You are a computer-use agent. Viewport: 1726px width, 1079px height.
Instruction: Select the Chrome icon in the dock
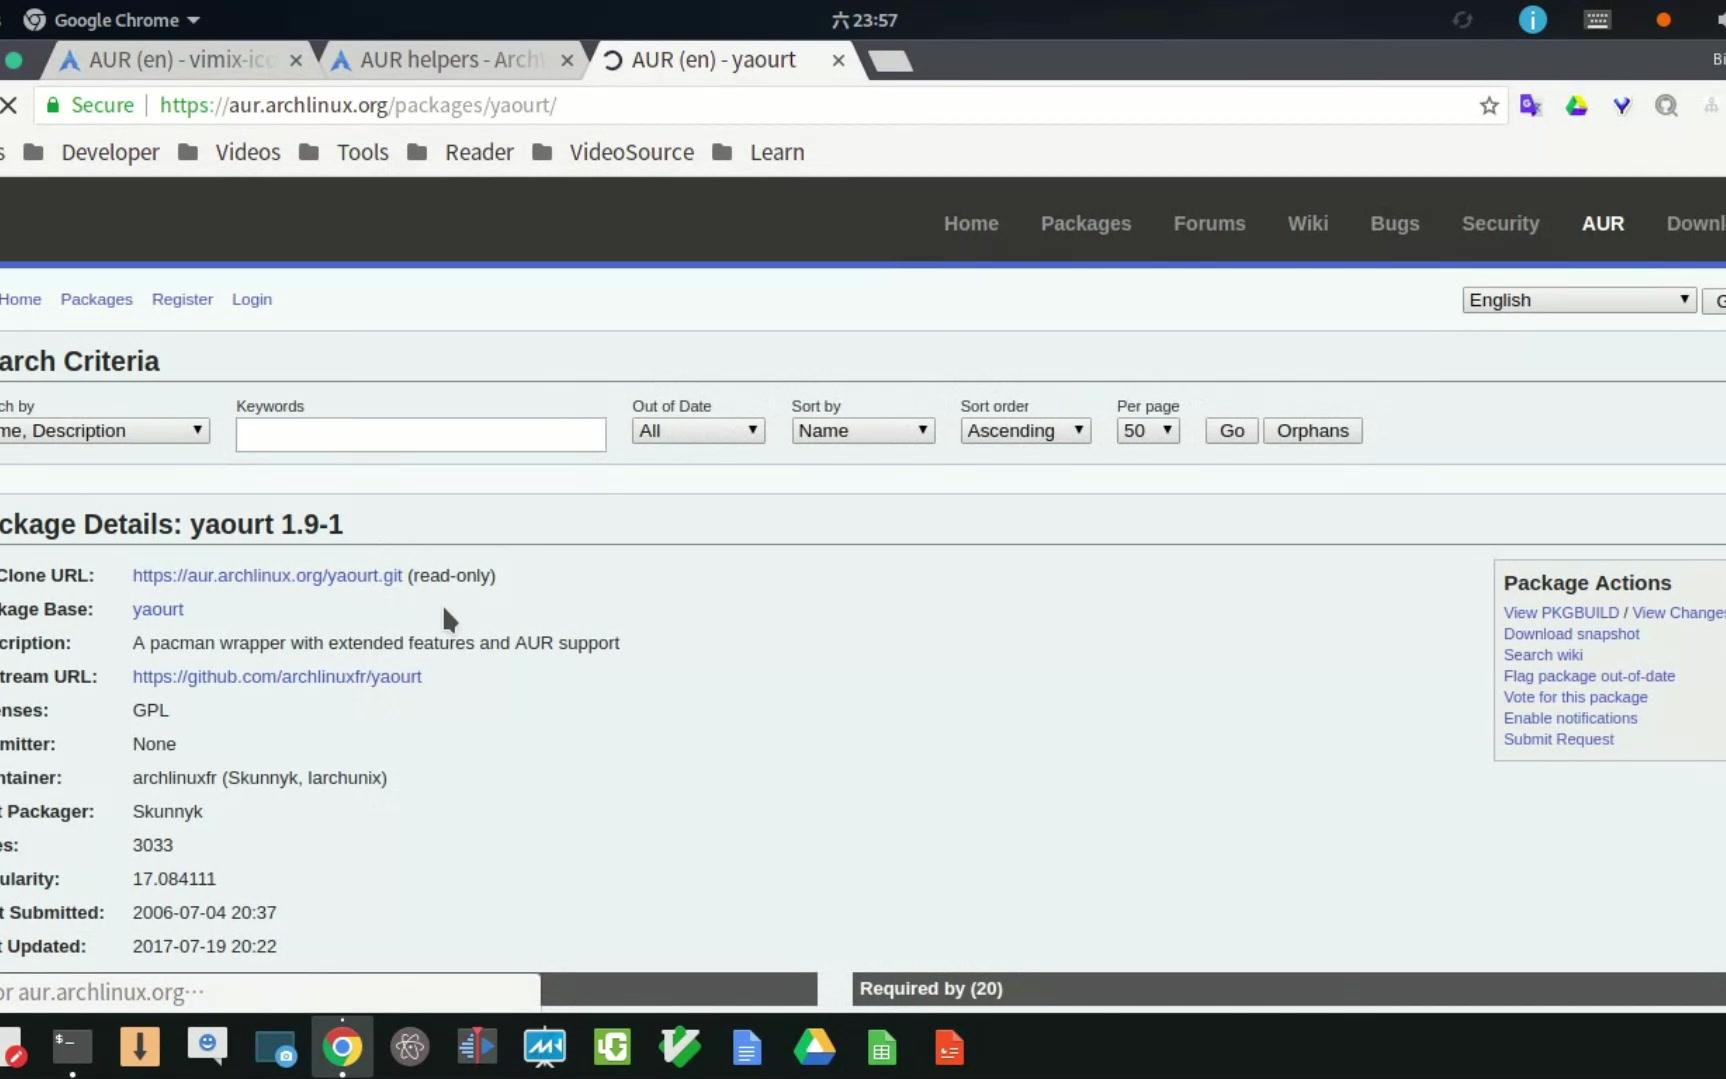click(342, 1047)
